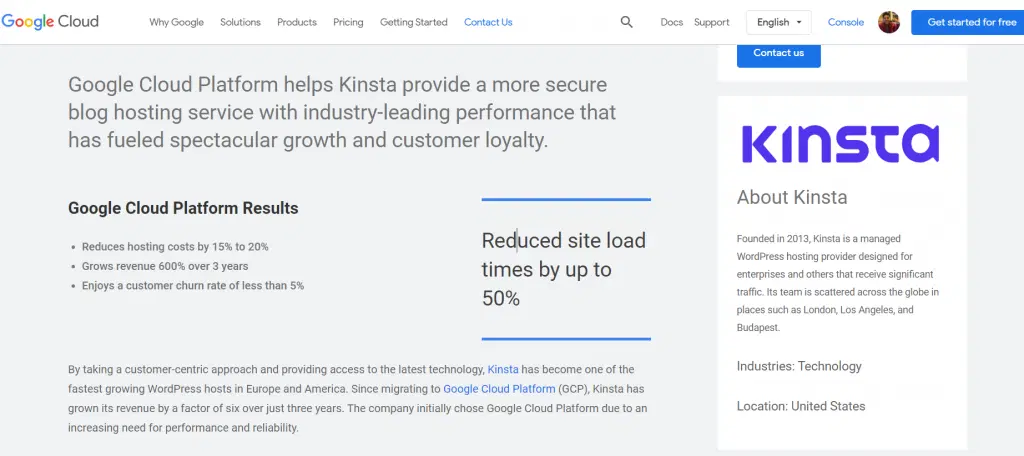Click the About Kinsta heading
This screenshot has width=1024, height=456.
pyautogui.click(x=792, y=197)
